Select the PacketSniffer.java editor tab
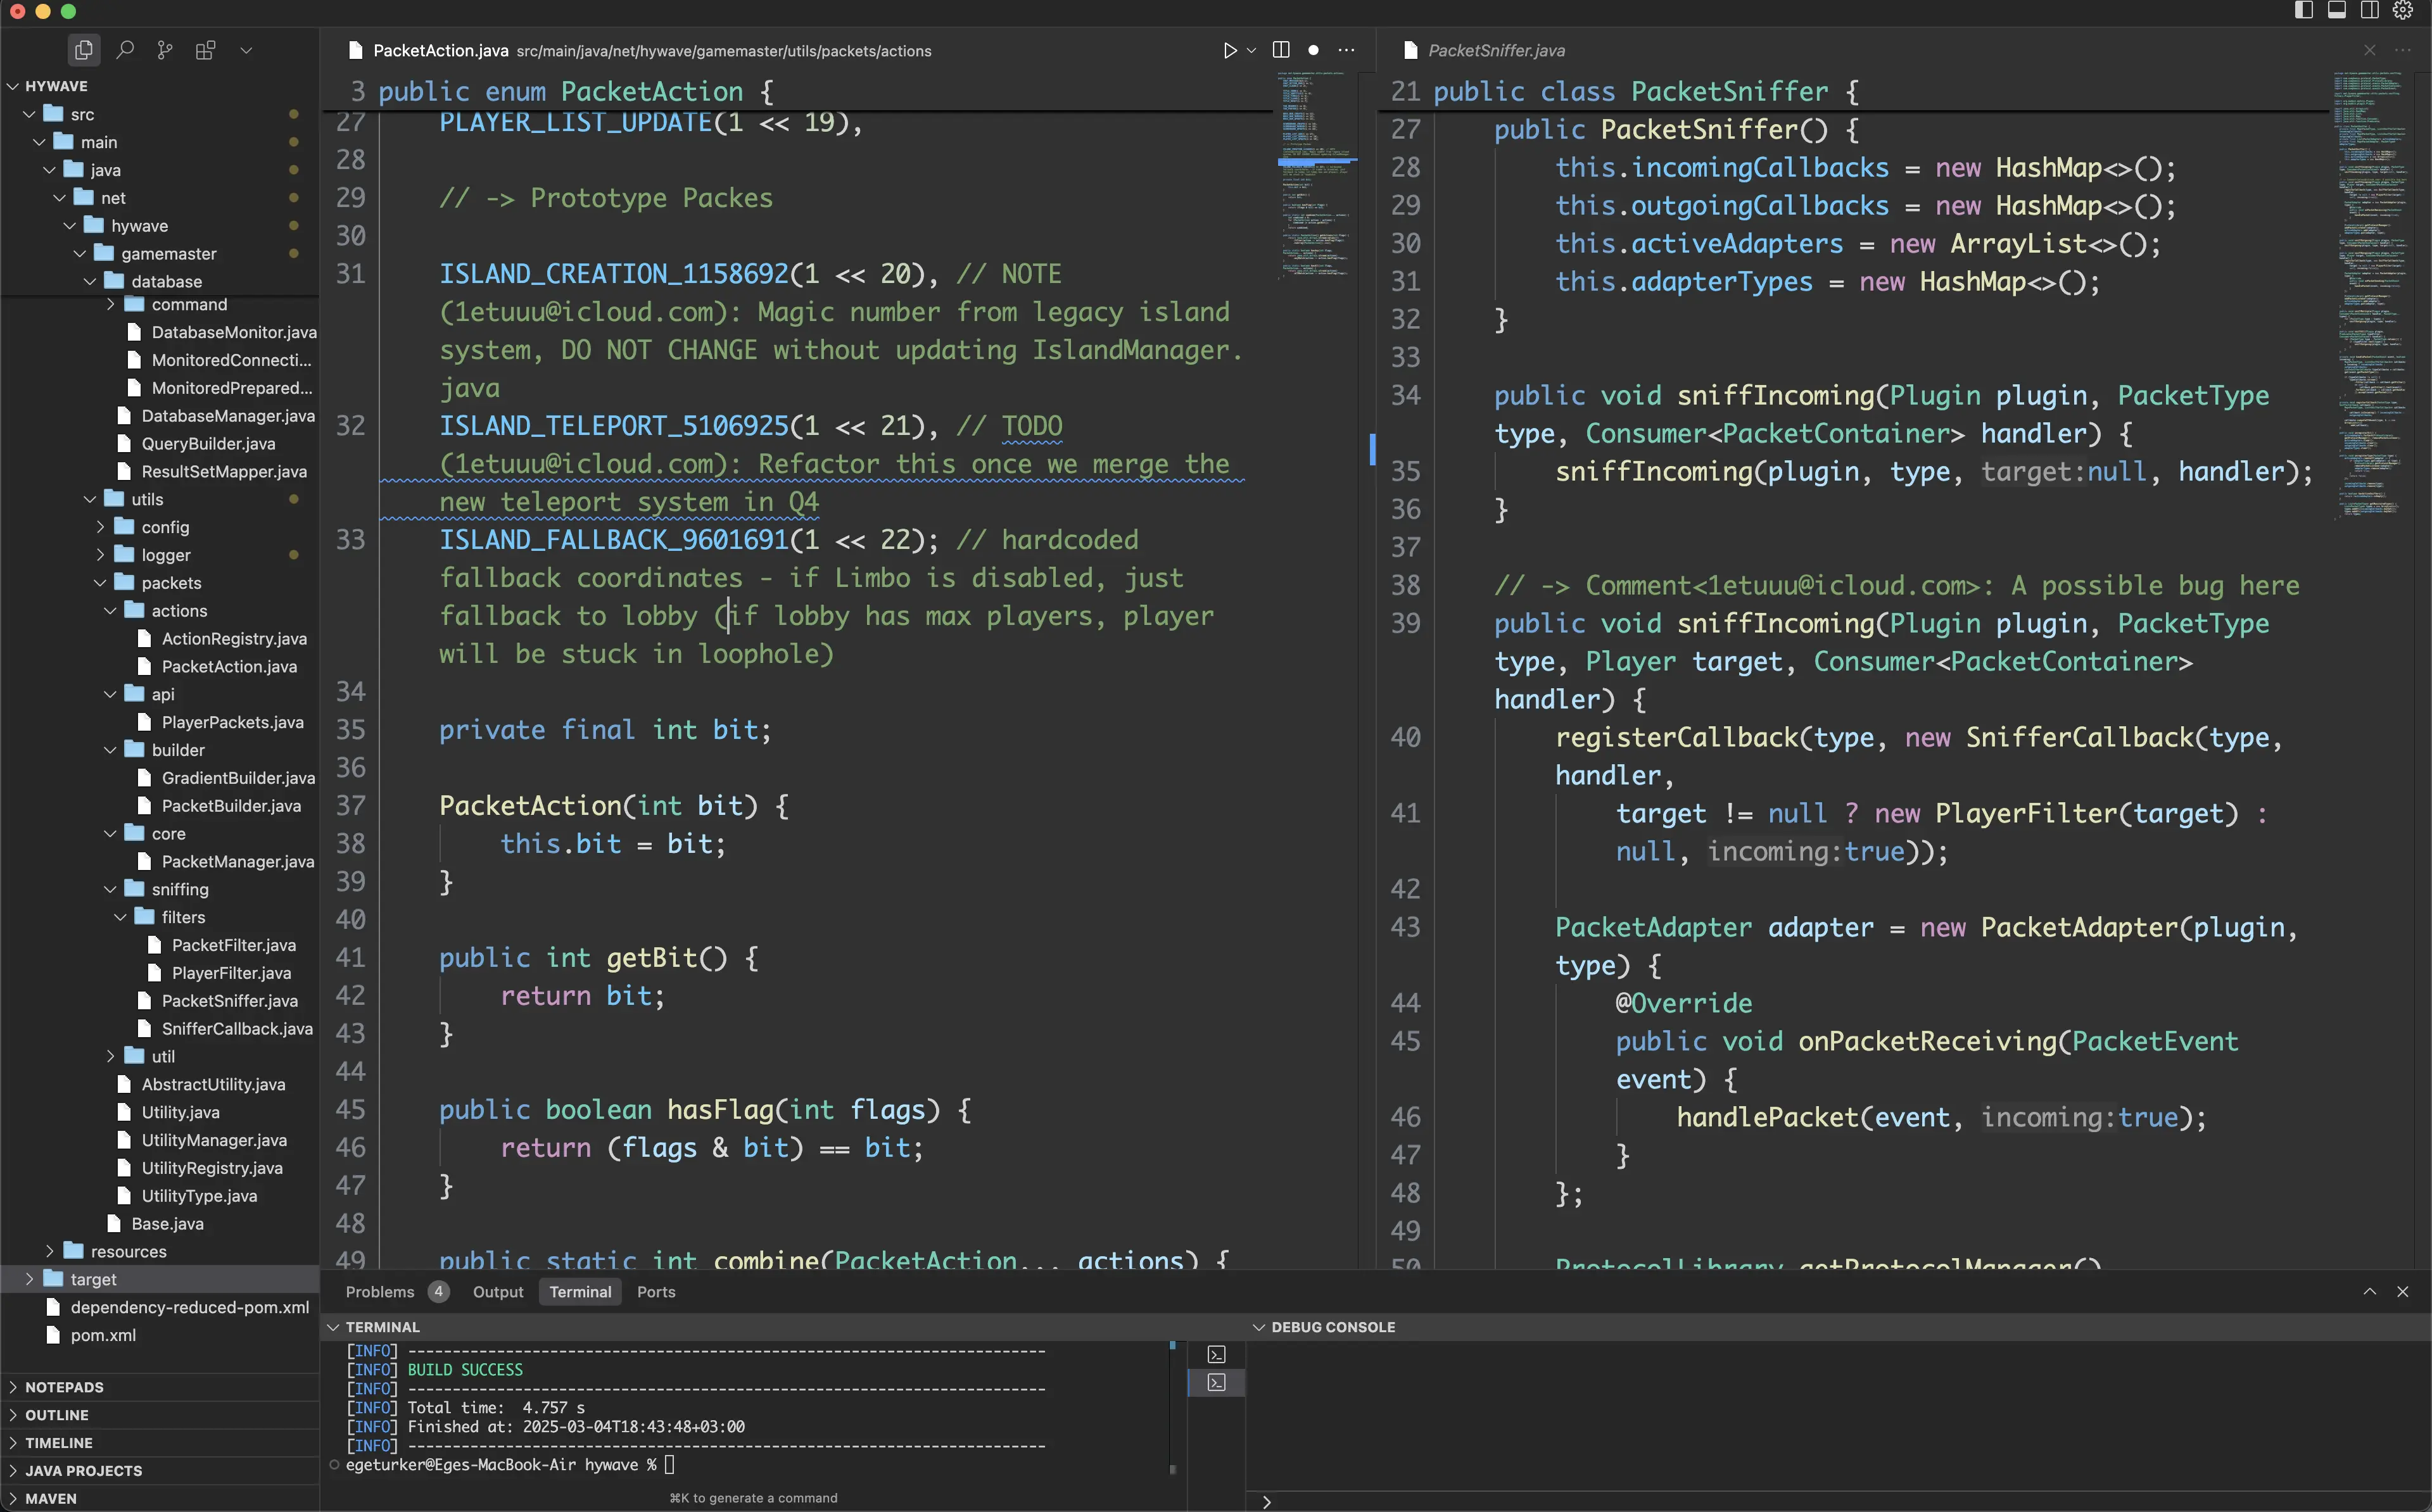Screen dimensions: 2432x1512 coord(1496,50)
